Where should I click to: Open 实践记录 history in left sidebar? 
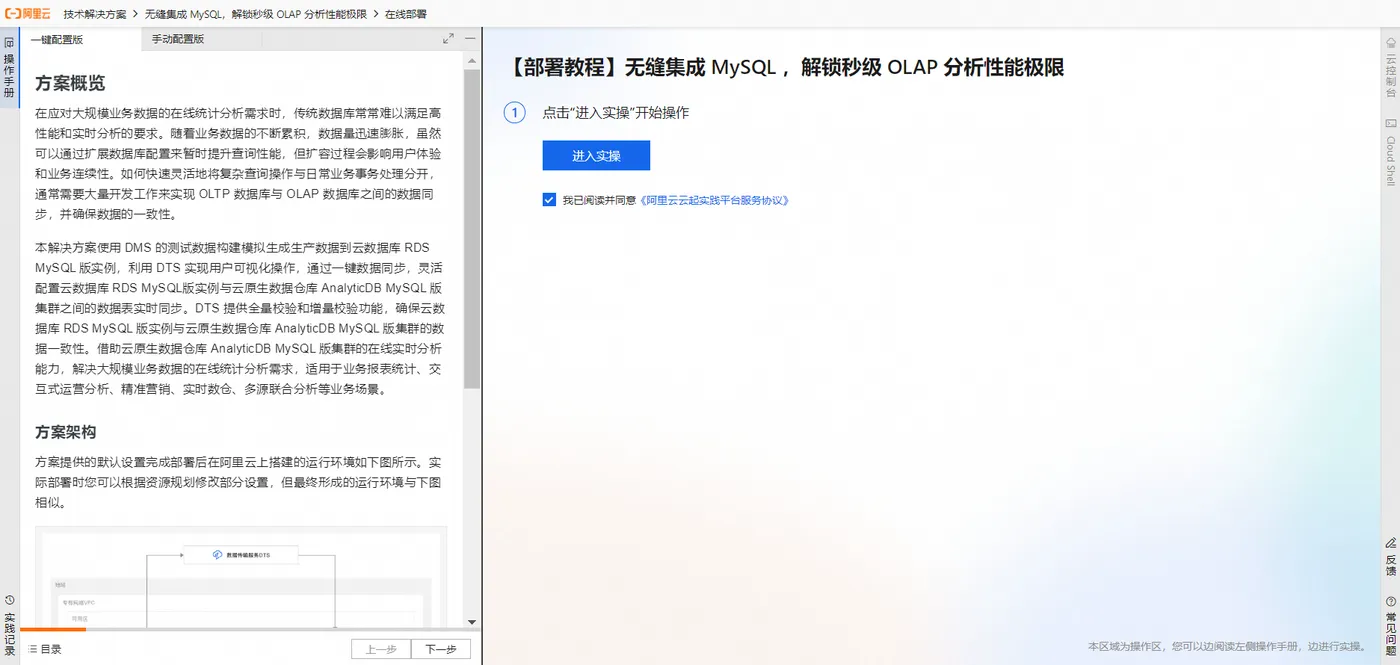click(x=9, y=626)
